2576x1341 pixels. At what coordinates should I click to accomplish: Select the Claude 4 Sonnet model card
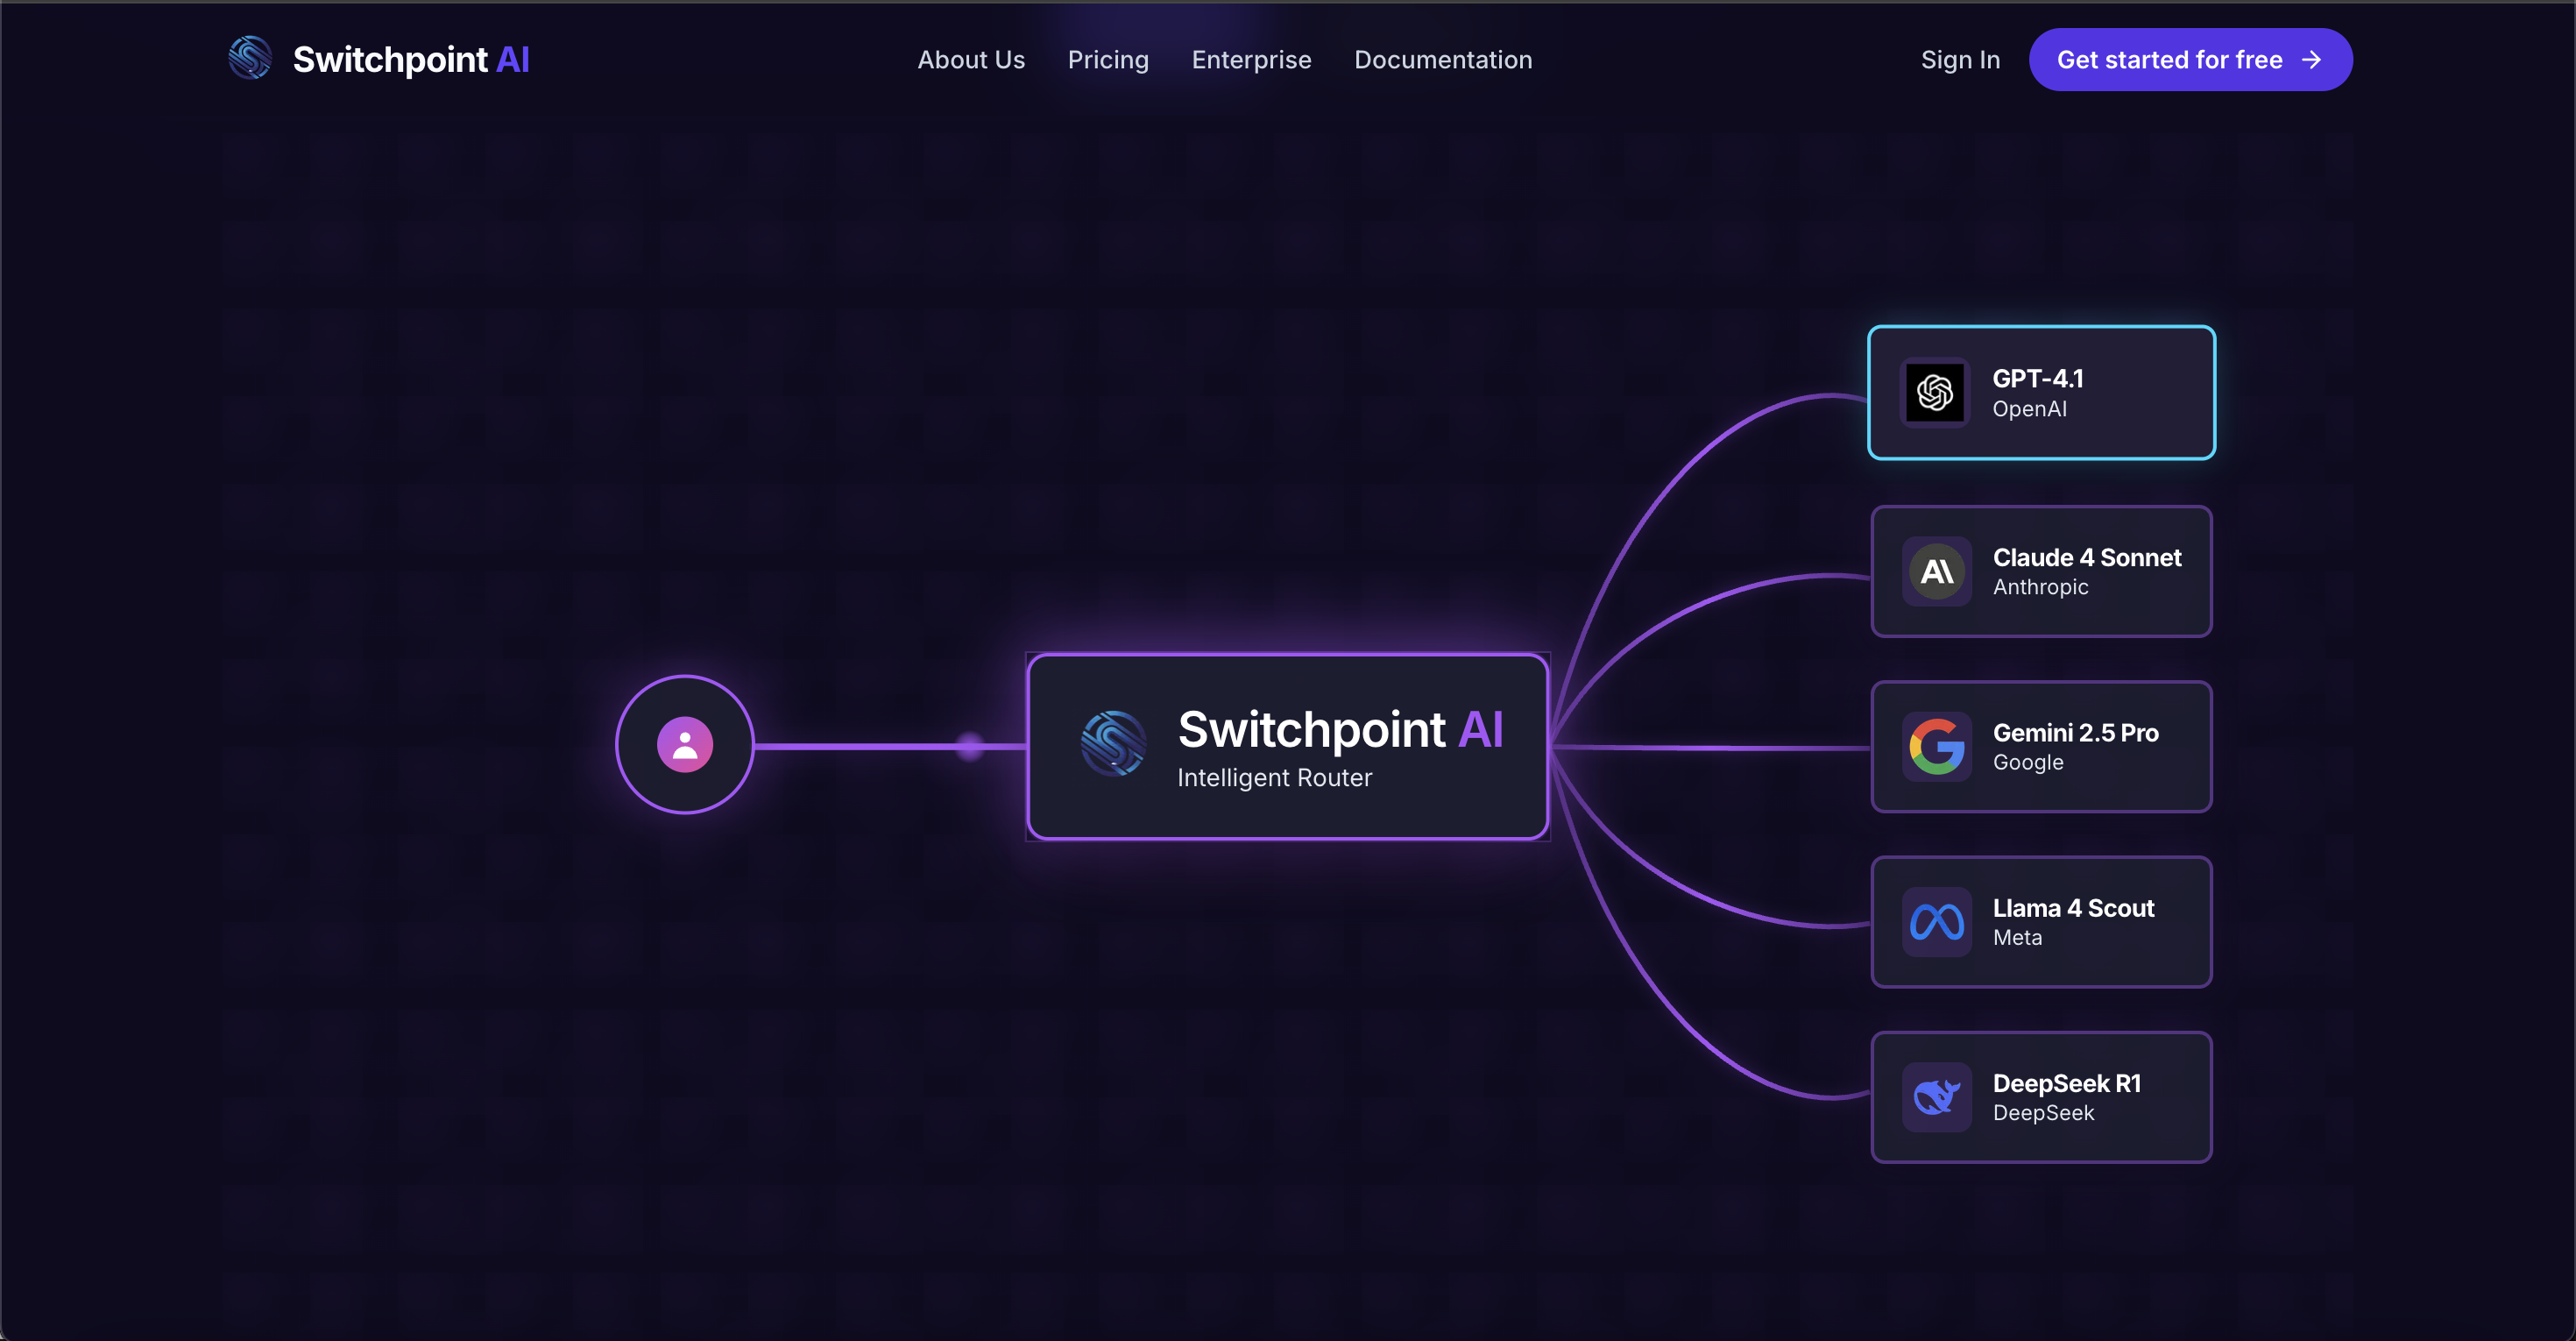2041,571
